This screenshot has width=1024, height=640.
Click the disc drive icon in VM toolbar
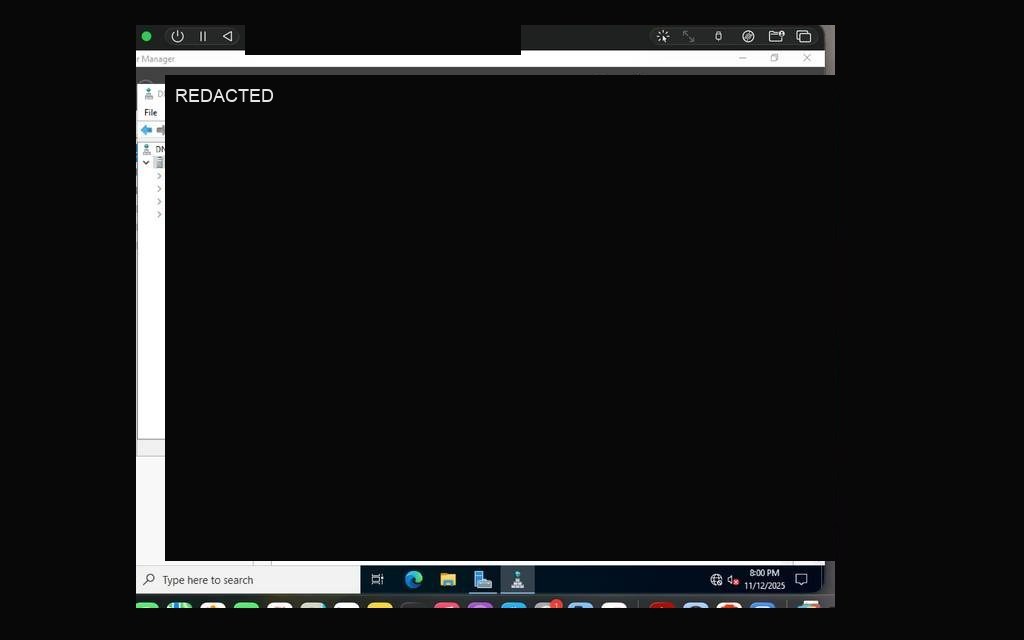pos(748,37)
